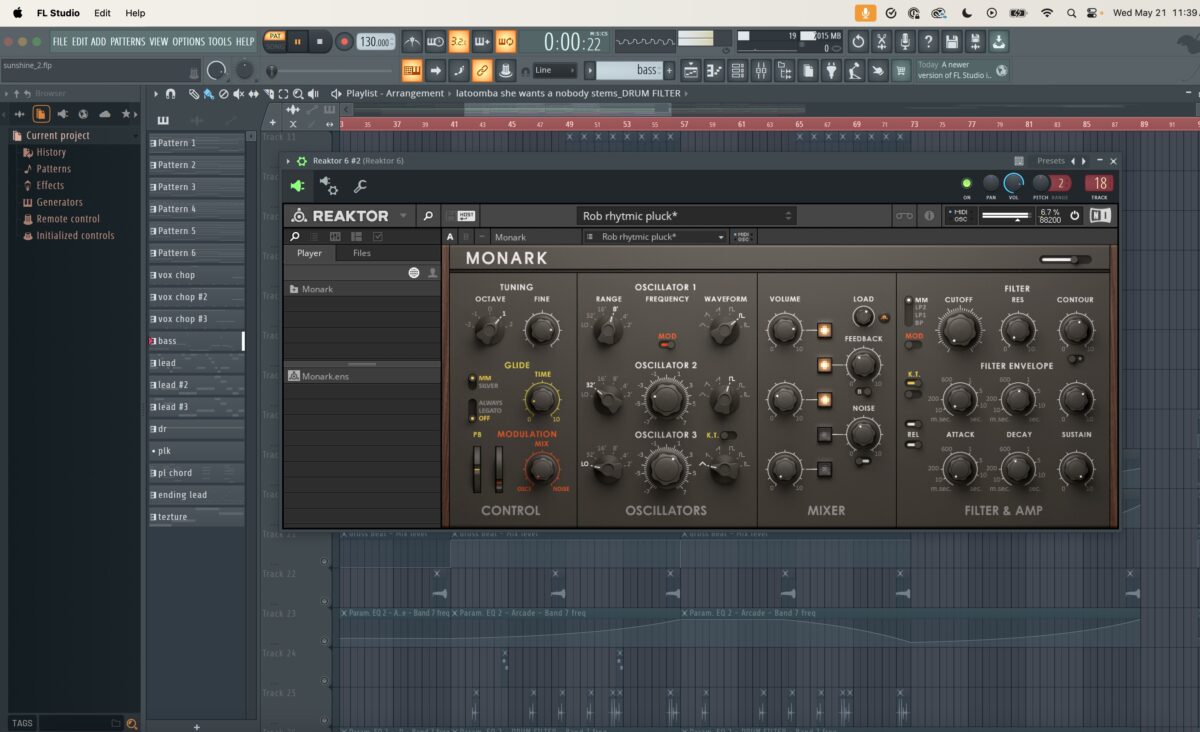Image resolution: width=1200 pixels, height=732 pixels.
Task: Click the one-click audio recording microphone icon
Action: click(905, 42)
